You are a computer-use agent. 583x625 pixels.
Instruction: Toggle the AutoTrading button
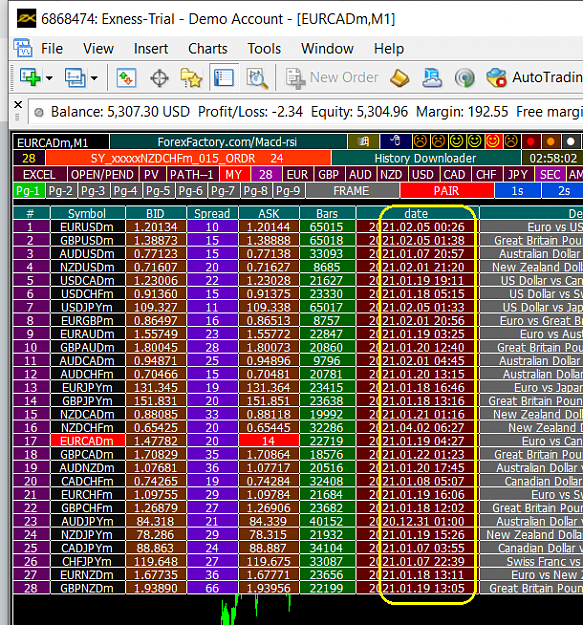pyautogui.click(x=534, y=77)
